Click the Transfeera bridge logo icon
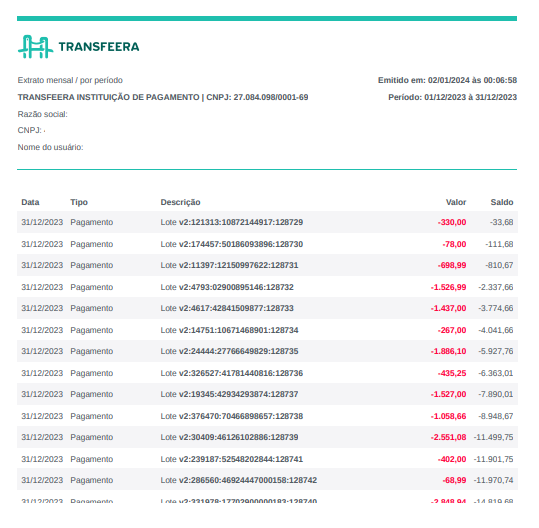The height and width of the screenshot is (528, 539). click(x=36, y=47)
